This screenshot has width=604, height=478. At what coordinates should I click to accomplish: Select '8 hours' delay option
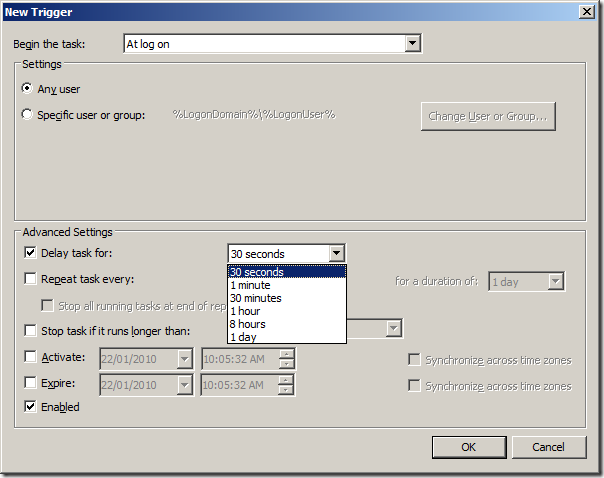coord(286,324)
